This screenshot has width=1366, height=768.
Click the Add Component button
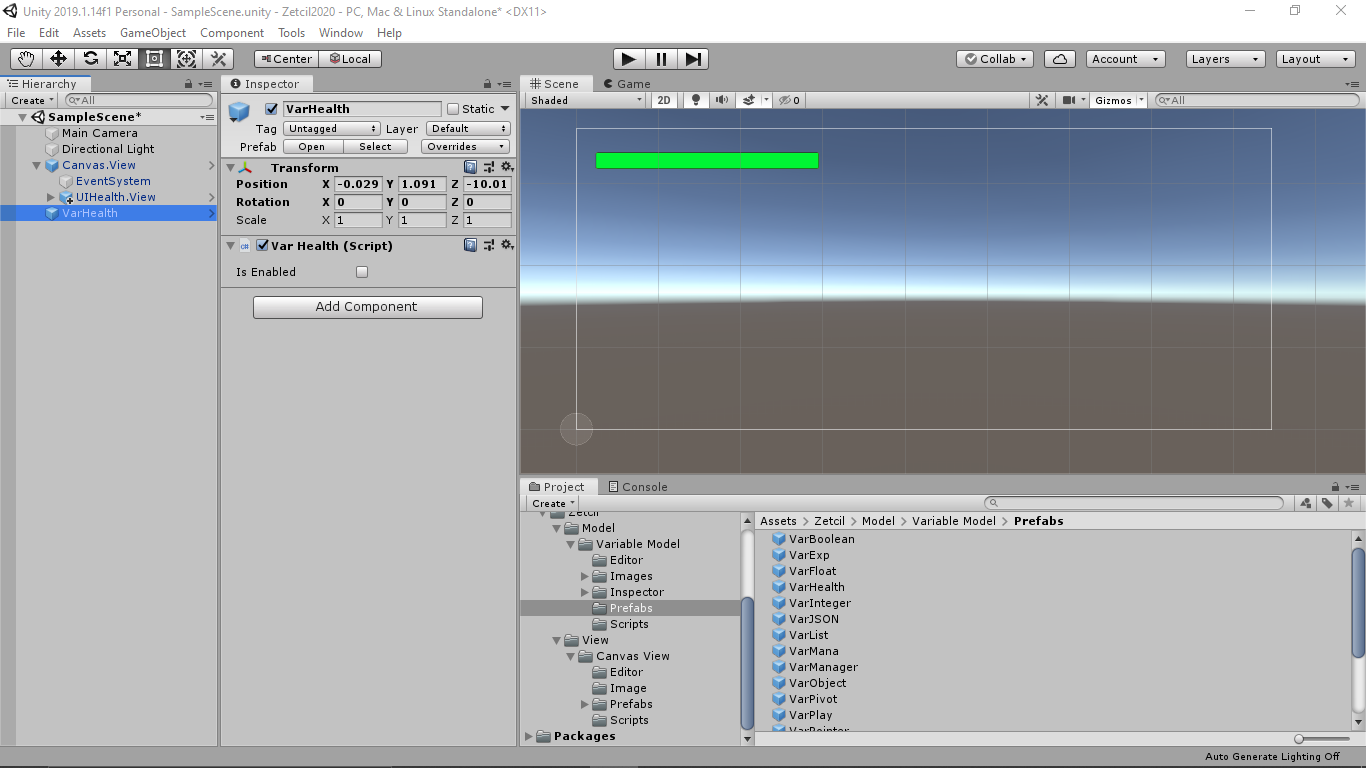pos(367,307)
